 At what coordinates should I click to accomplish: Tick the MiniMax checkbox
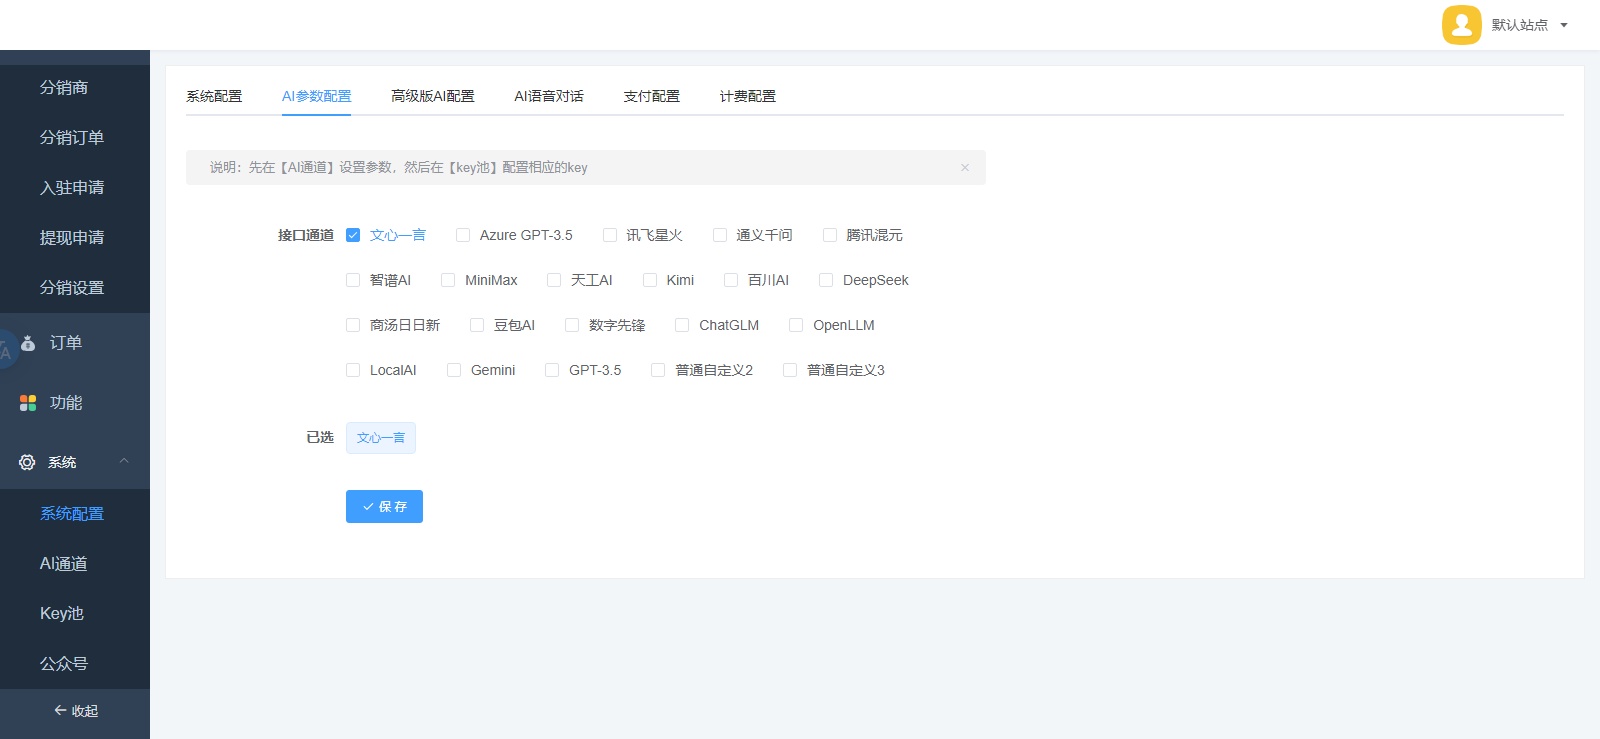coord(448,280)
